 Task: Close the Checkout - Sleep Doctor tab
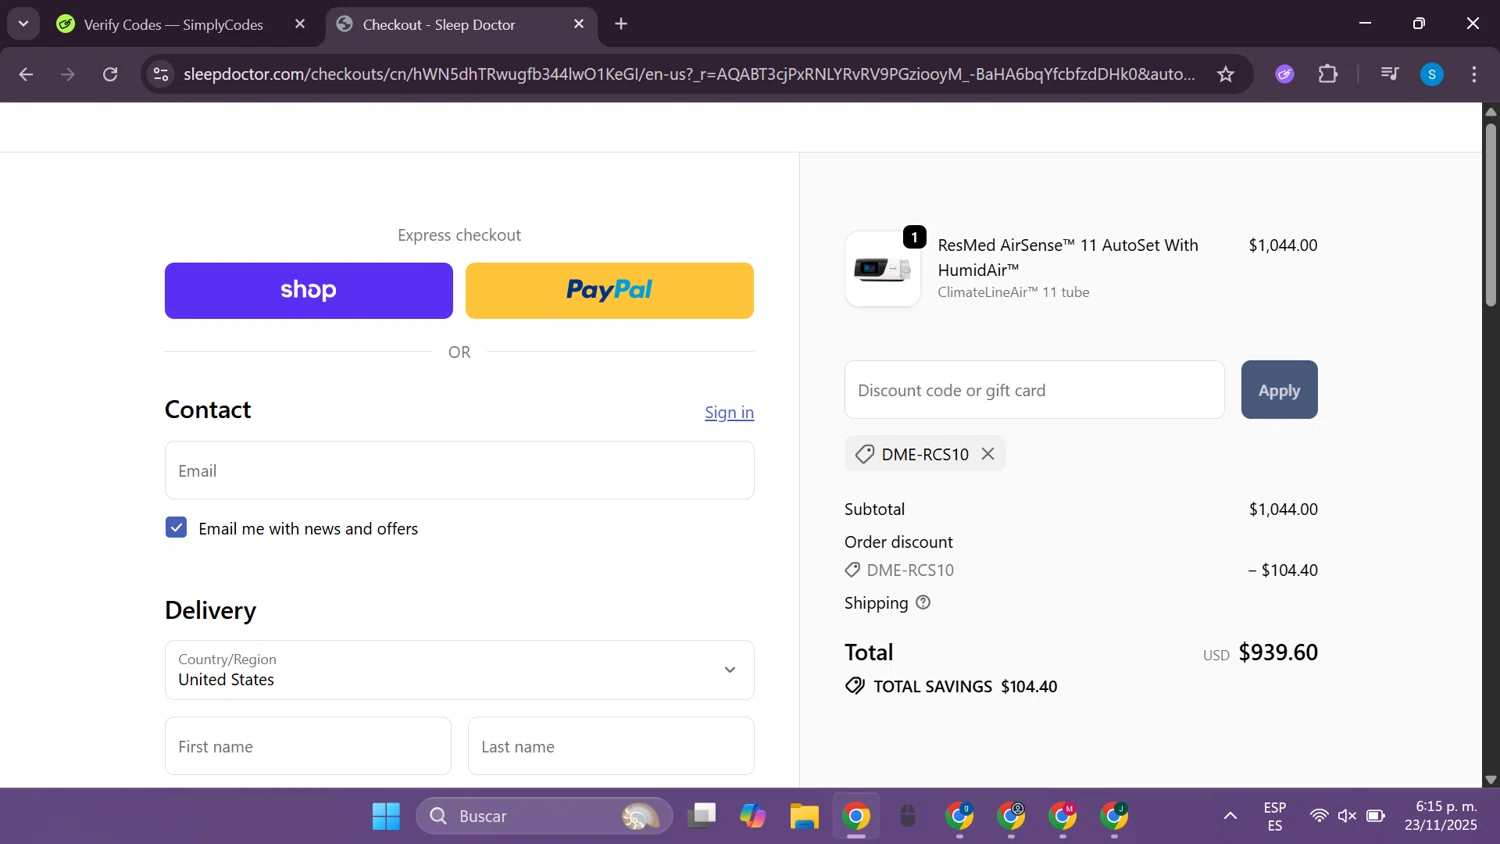click(579, 24)
